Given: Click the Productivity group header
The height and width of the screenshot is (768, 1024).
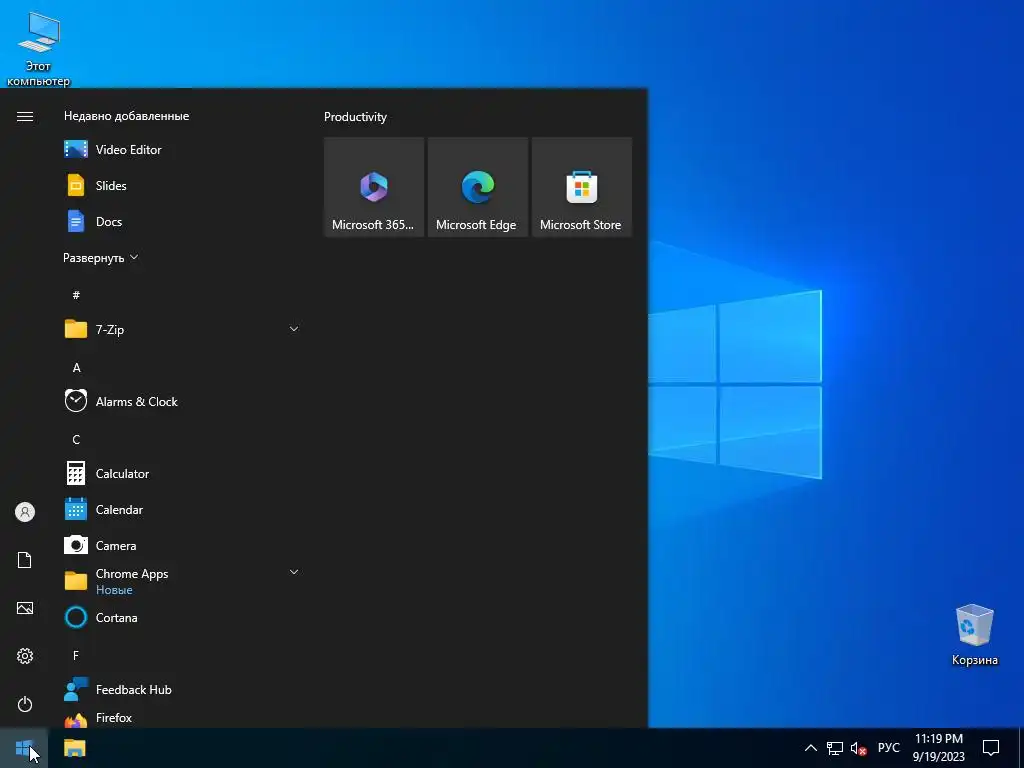Looking at the screenshot, I should (x=355, y=117).
